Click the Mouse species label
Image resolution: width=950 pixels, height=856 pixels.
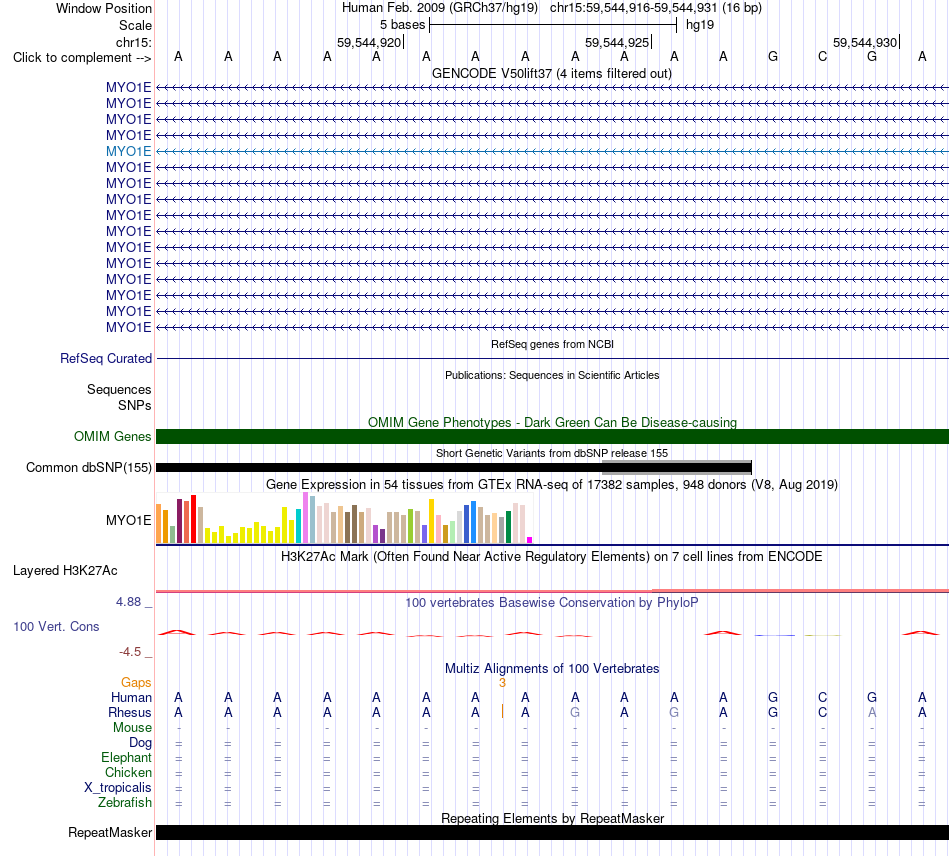tap(132, 728)
